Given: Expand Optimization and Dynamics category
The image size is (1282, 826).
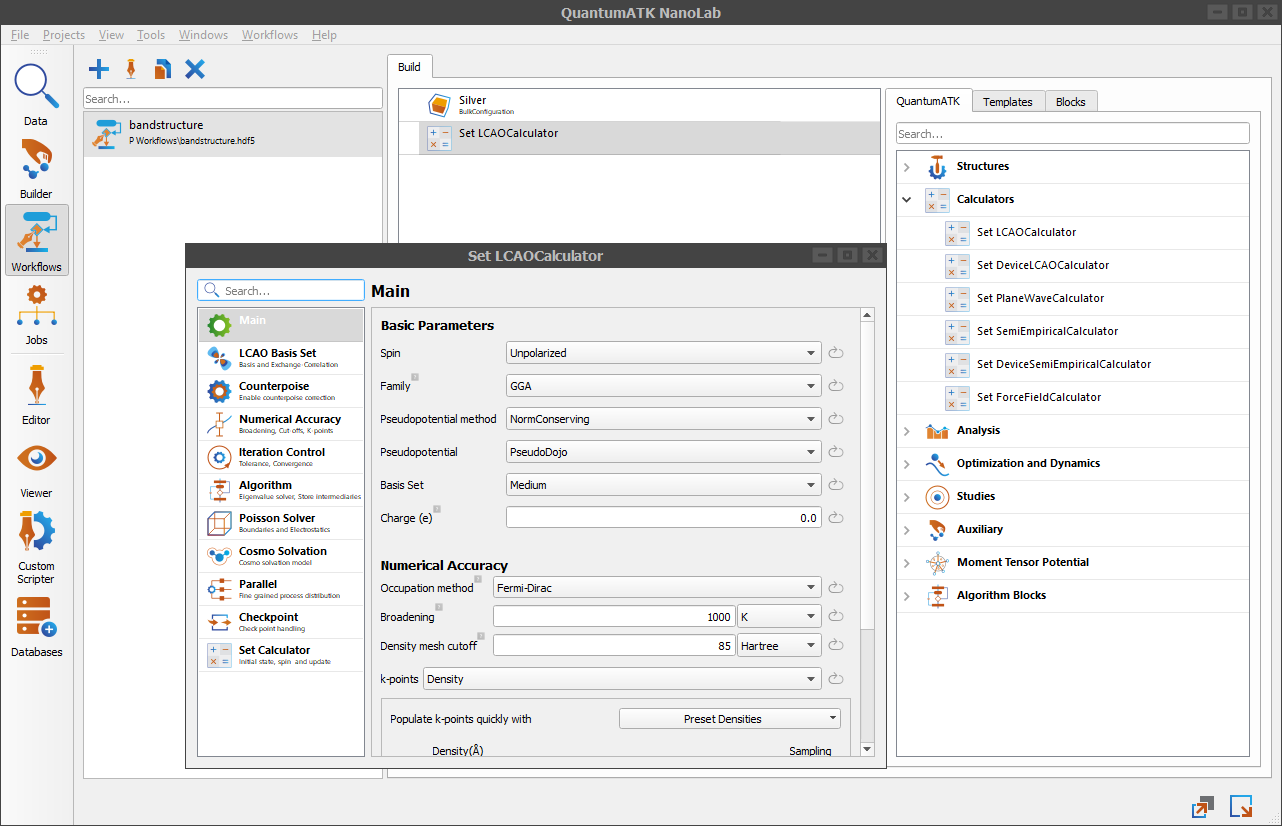Looking at the screenshot, I should coord(907,464).
